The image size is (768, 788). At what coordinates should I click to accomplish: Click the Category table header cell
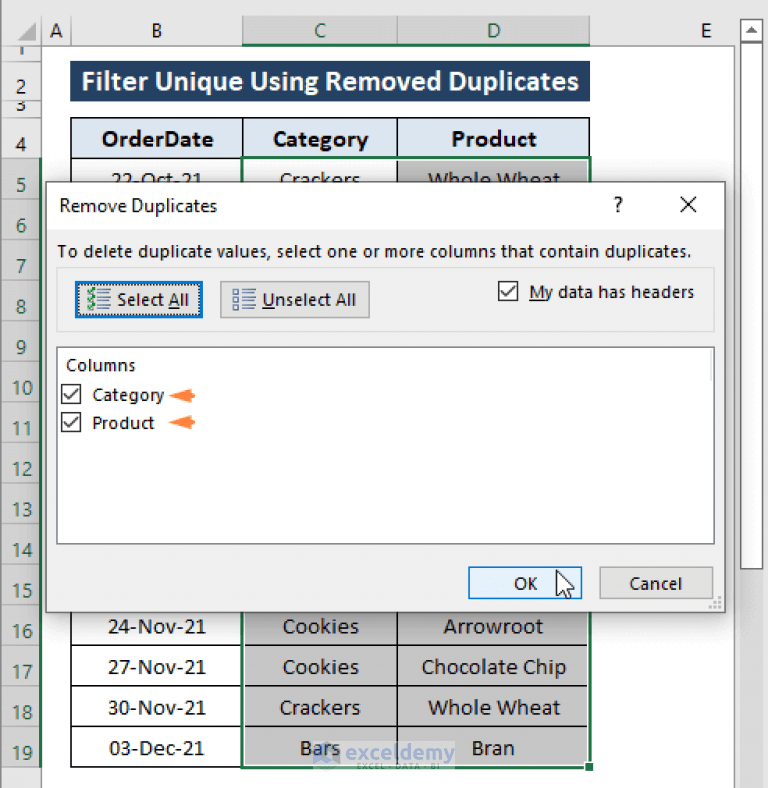click(x=320, y=139)
